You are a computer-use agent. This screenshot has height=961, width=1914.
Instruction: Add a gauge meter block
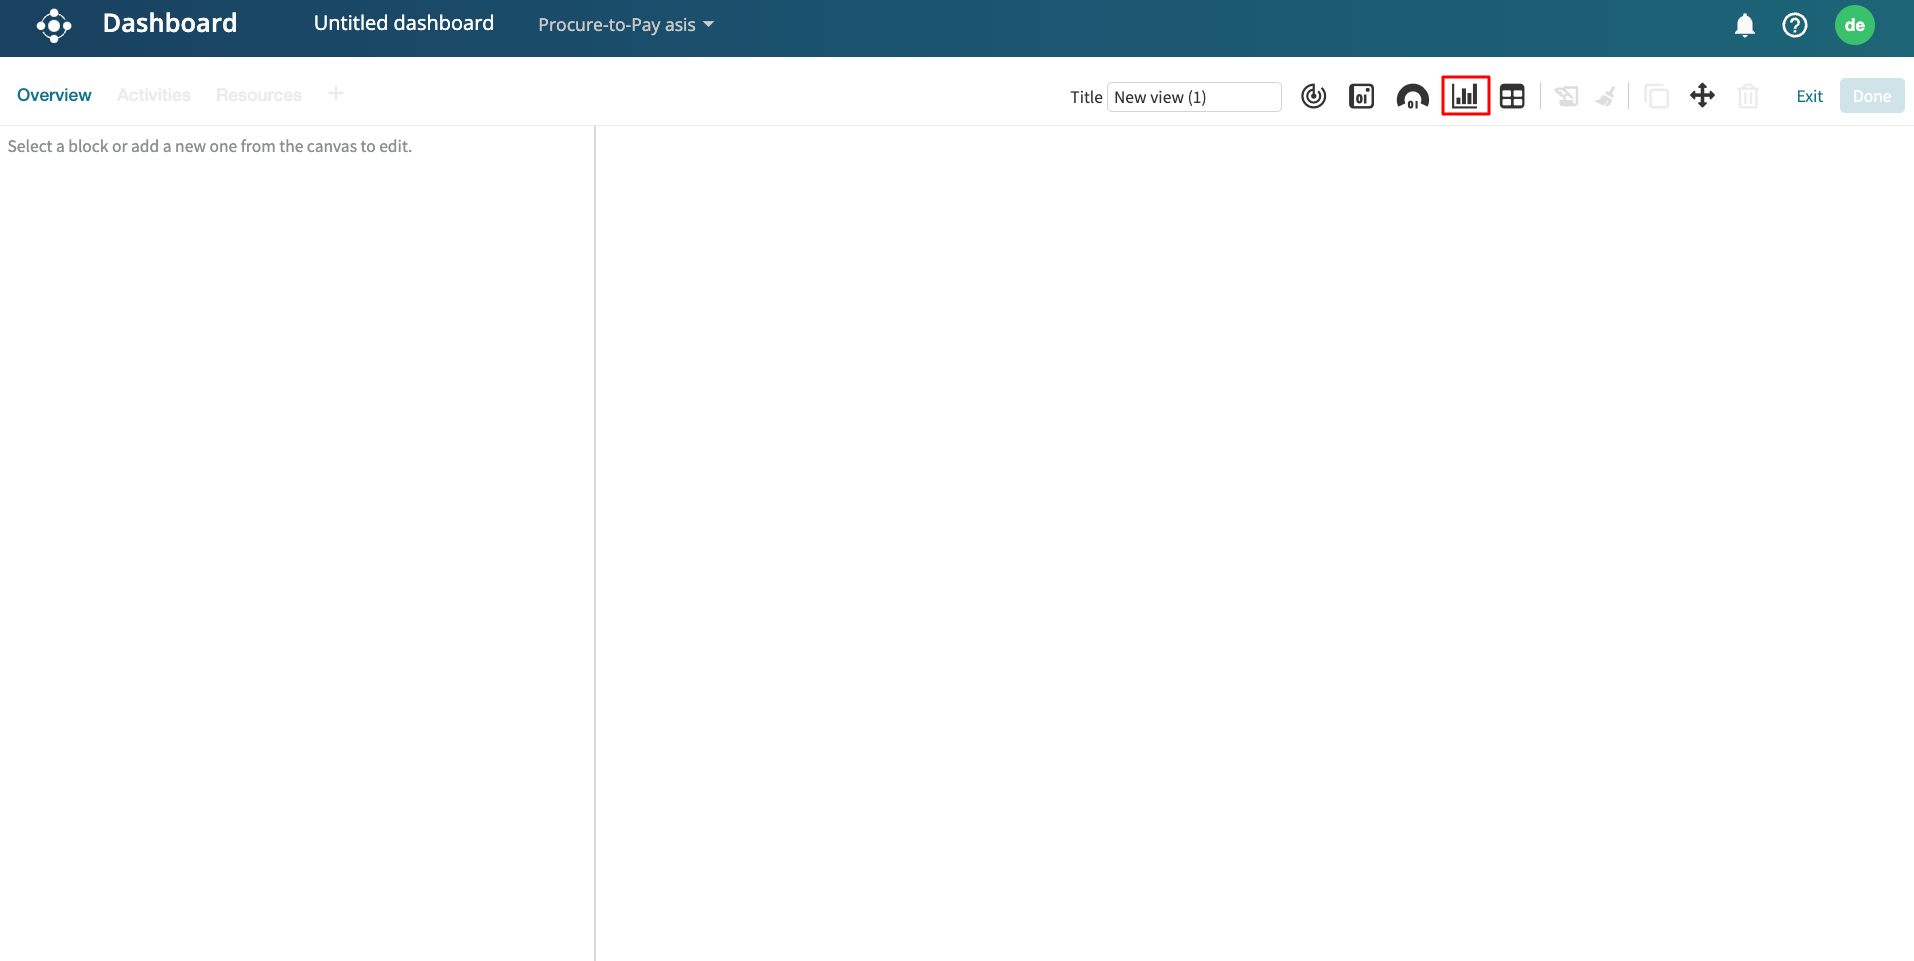[1412, 96]
